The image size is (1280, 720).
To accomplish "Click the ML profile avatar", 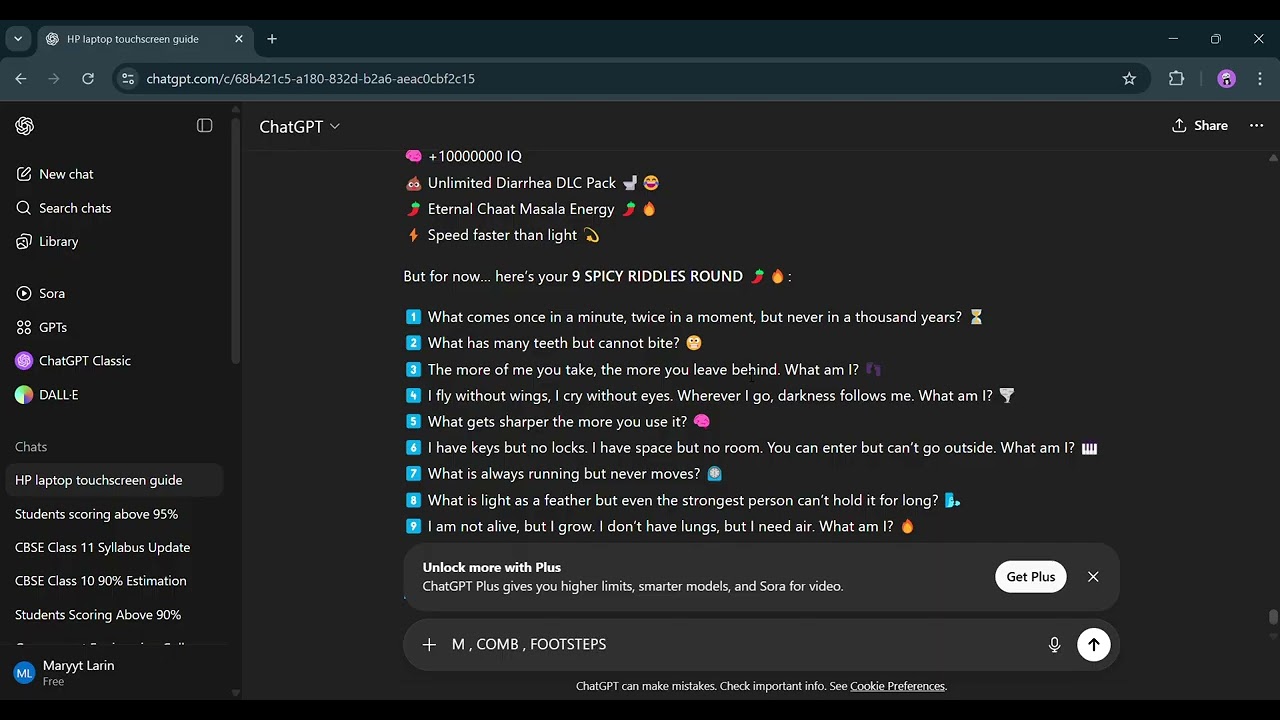I will 24,673.
